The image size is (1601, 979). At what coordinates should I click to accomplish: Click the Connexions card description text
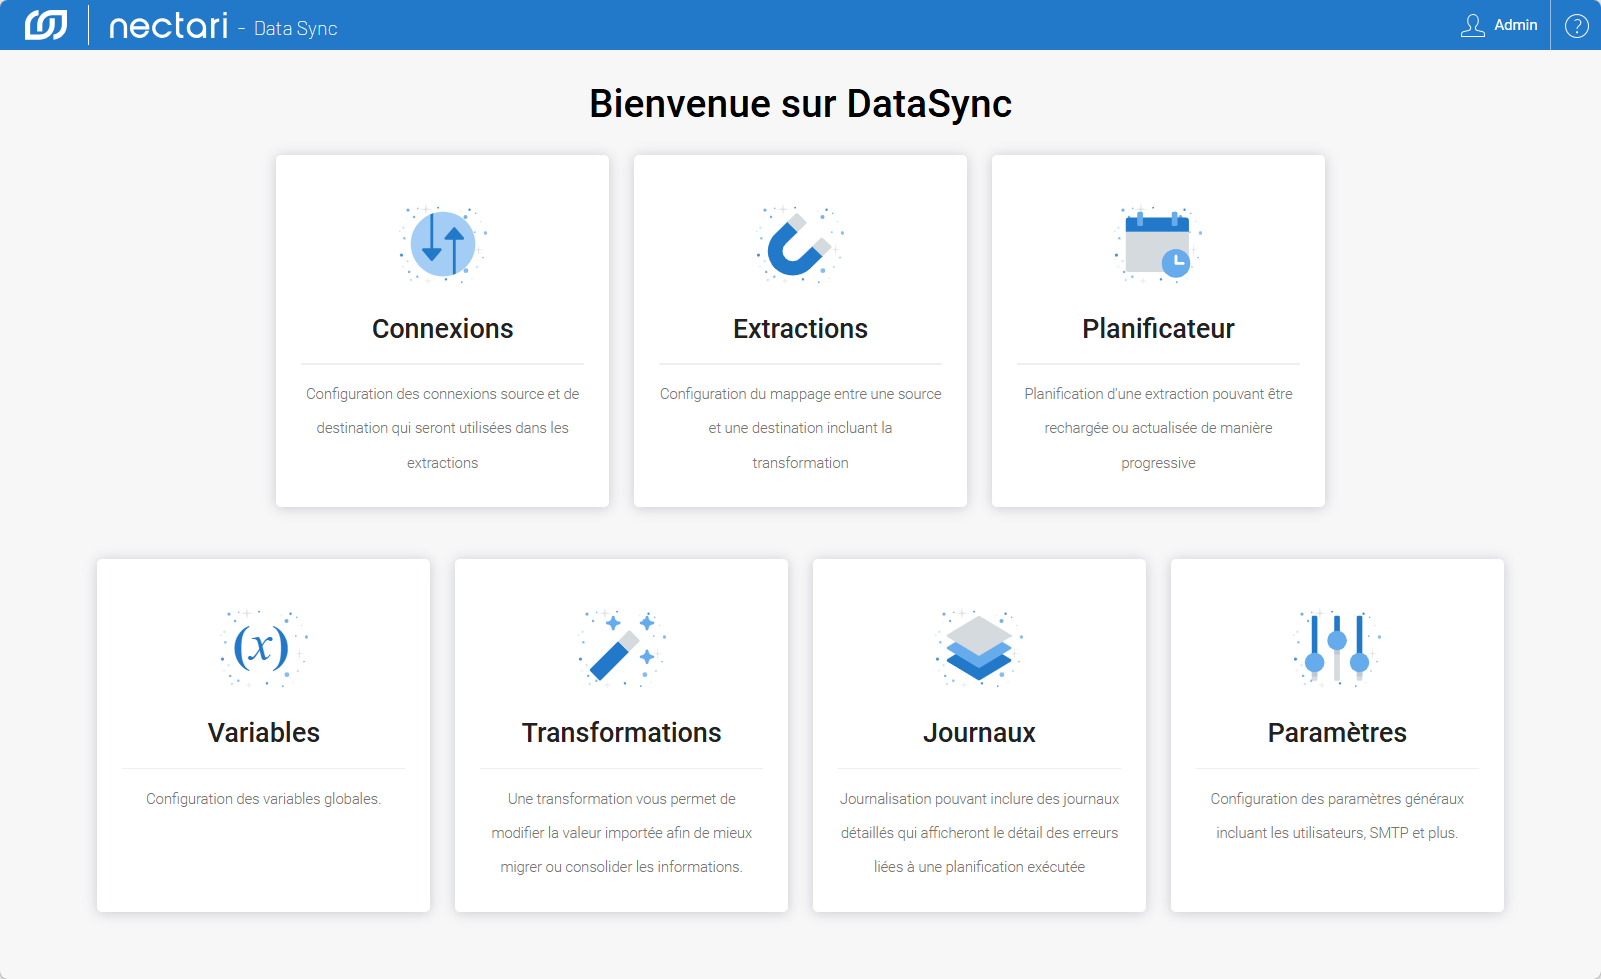[443, 428]
